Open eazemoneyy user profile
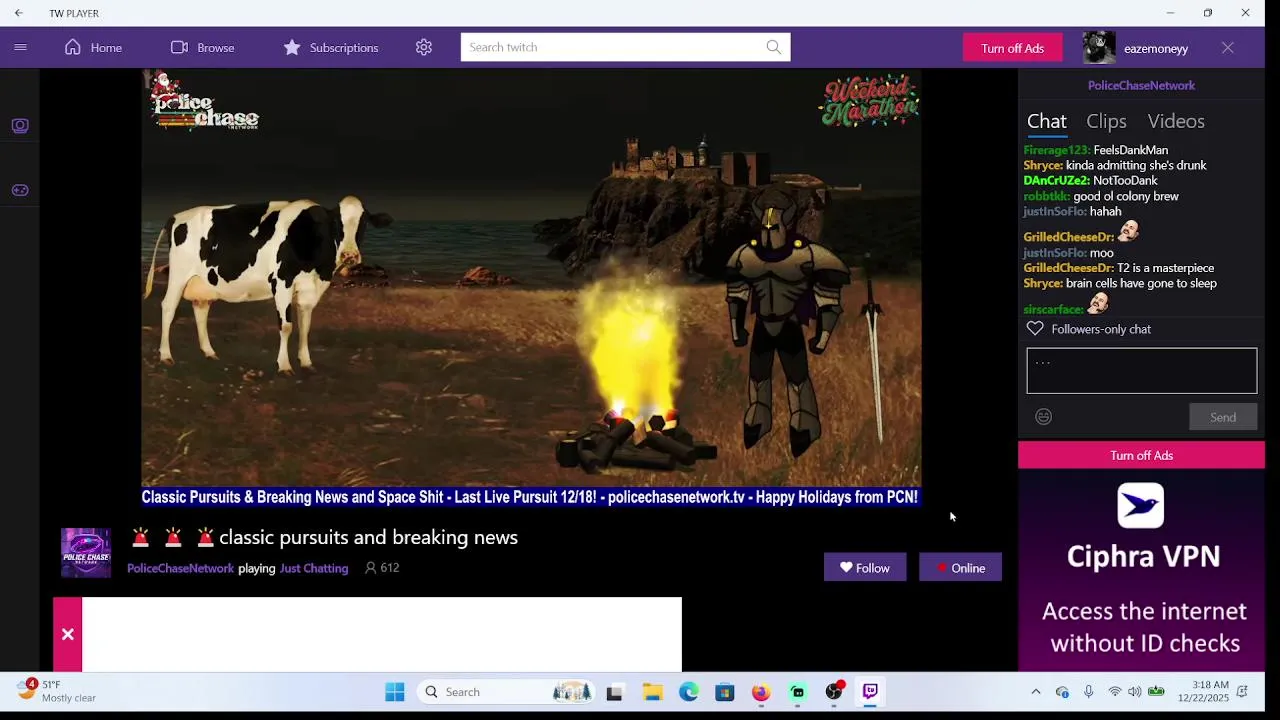The image size is (1280, 720). 1156,48
